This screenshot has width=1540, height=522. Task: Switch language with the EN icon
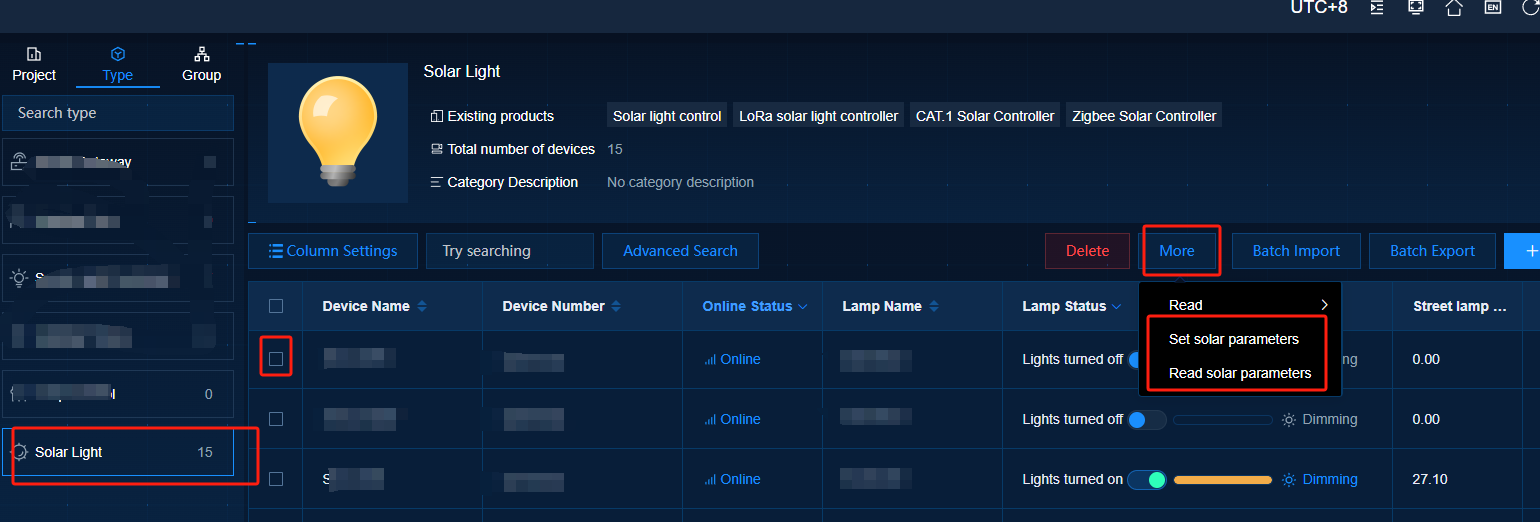click(1492, 7)
